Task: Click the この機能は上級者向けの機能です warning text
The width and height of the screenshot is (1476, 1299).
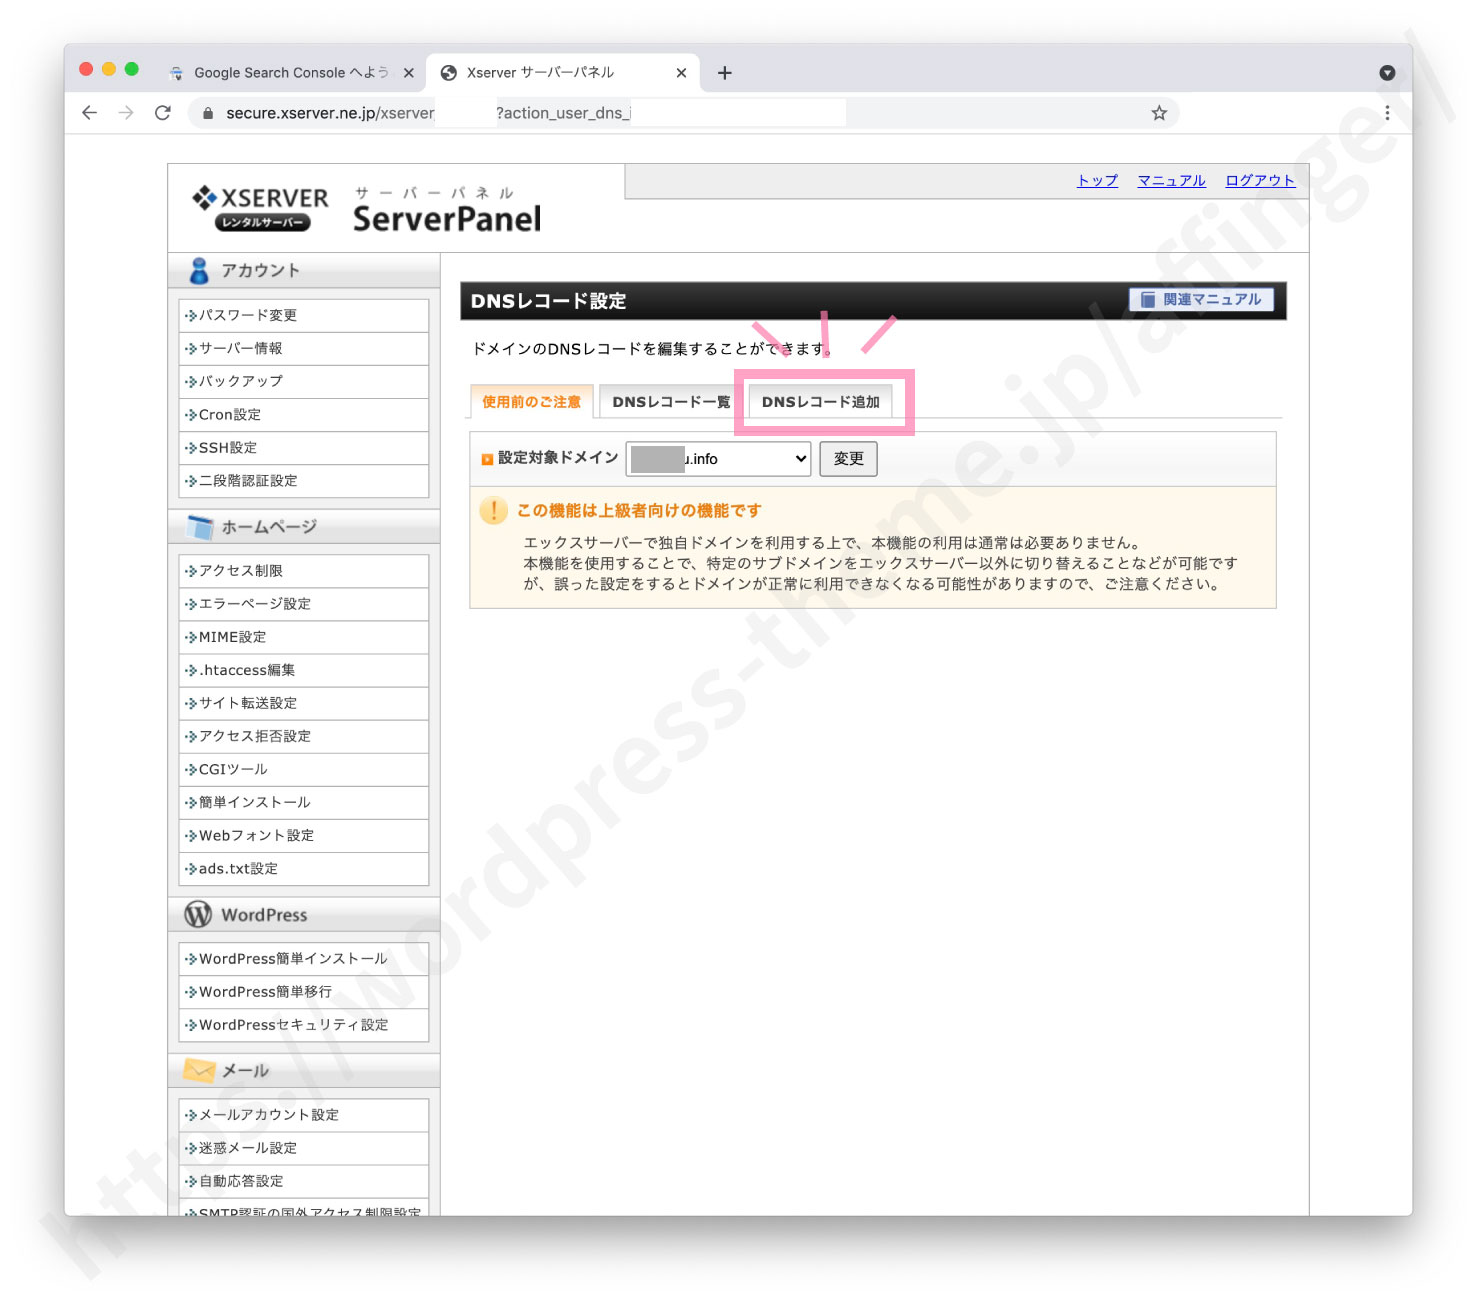Action: (x=639, y=511)
